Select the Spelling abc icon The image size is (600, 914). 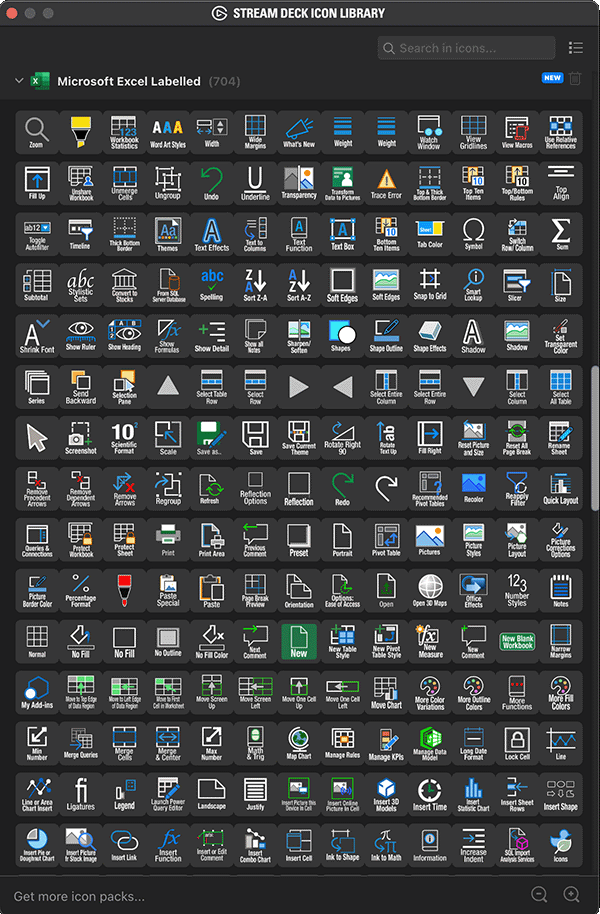212,285
